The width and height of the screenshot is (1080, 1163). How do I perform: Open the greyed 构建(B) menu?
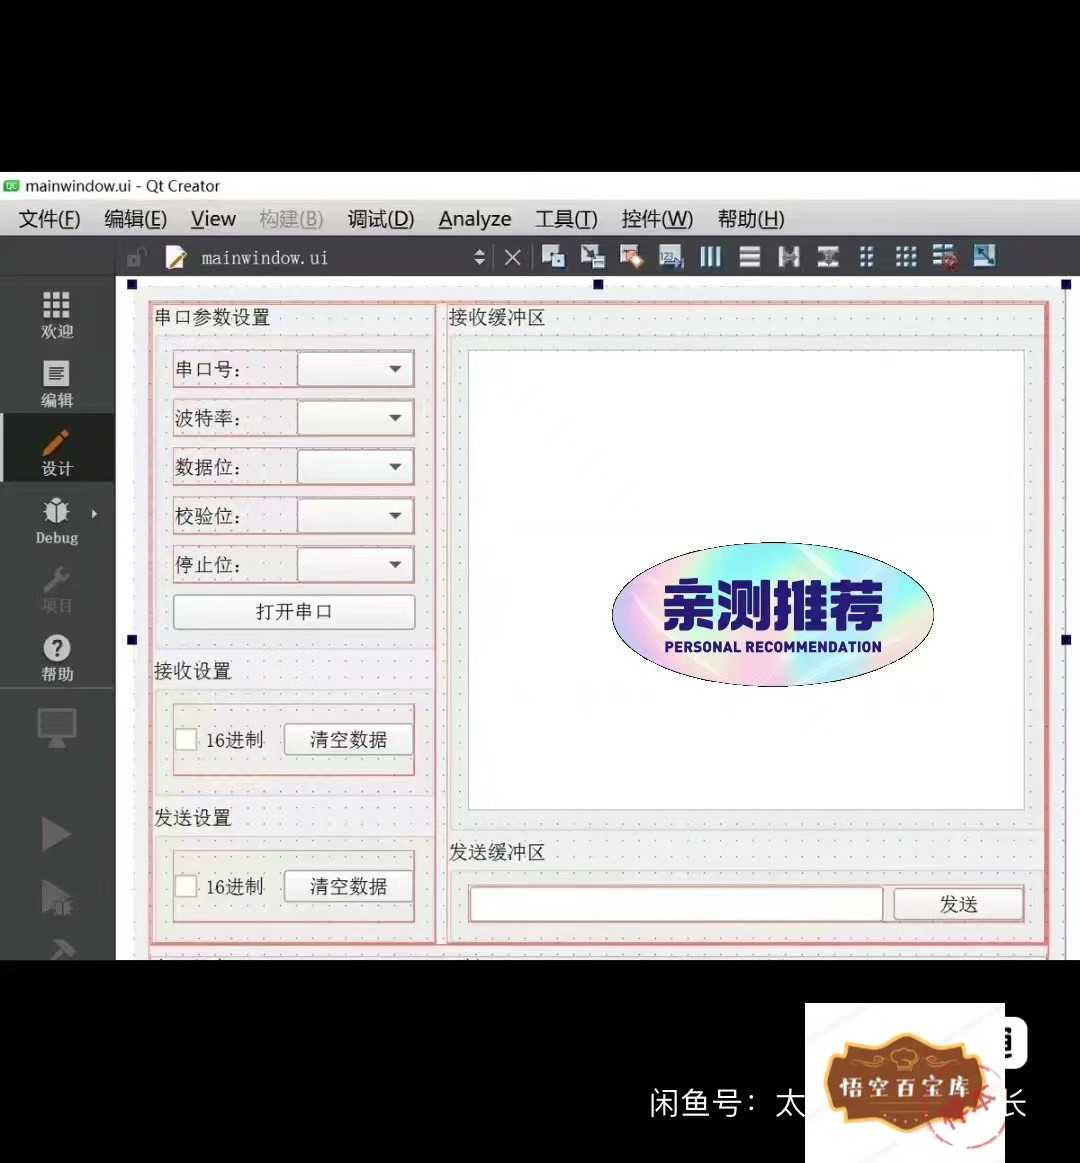point(292,219)
